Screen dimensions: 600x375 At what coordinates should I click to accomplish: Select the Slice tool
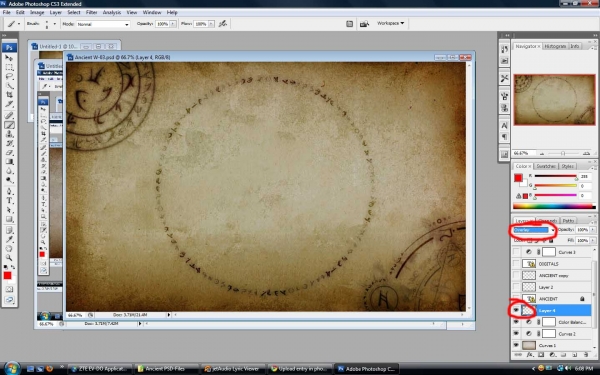9,104
